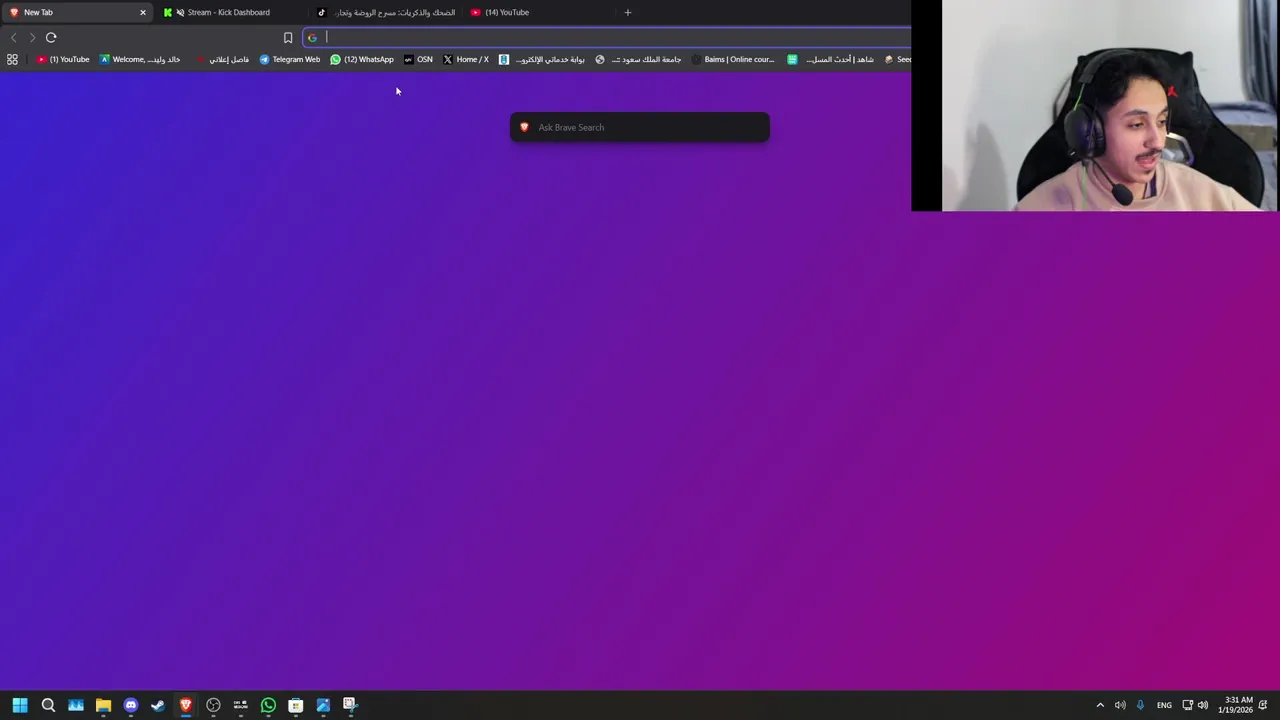The height and width of the screenshot is (720, 1280).
Task: Open the notification bell in system tray
Action: point(1264,705)
